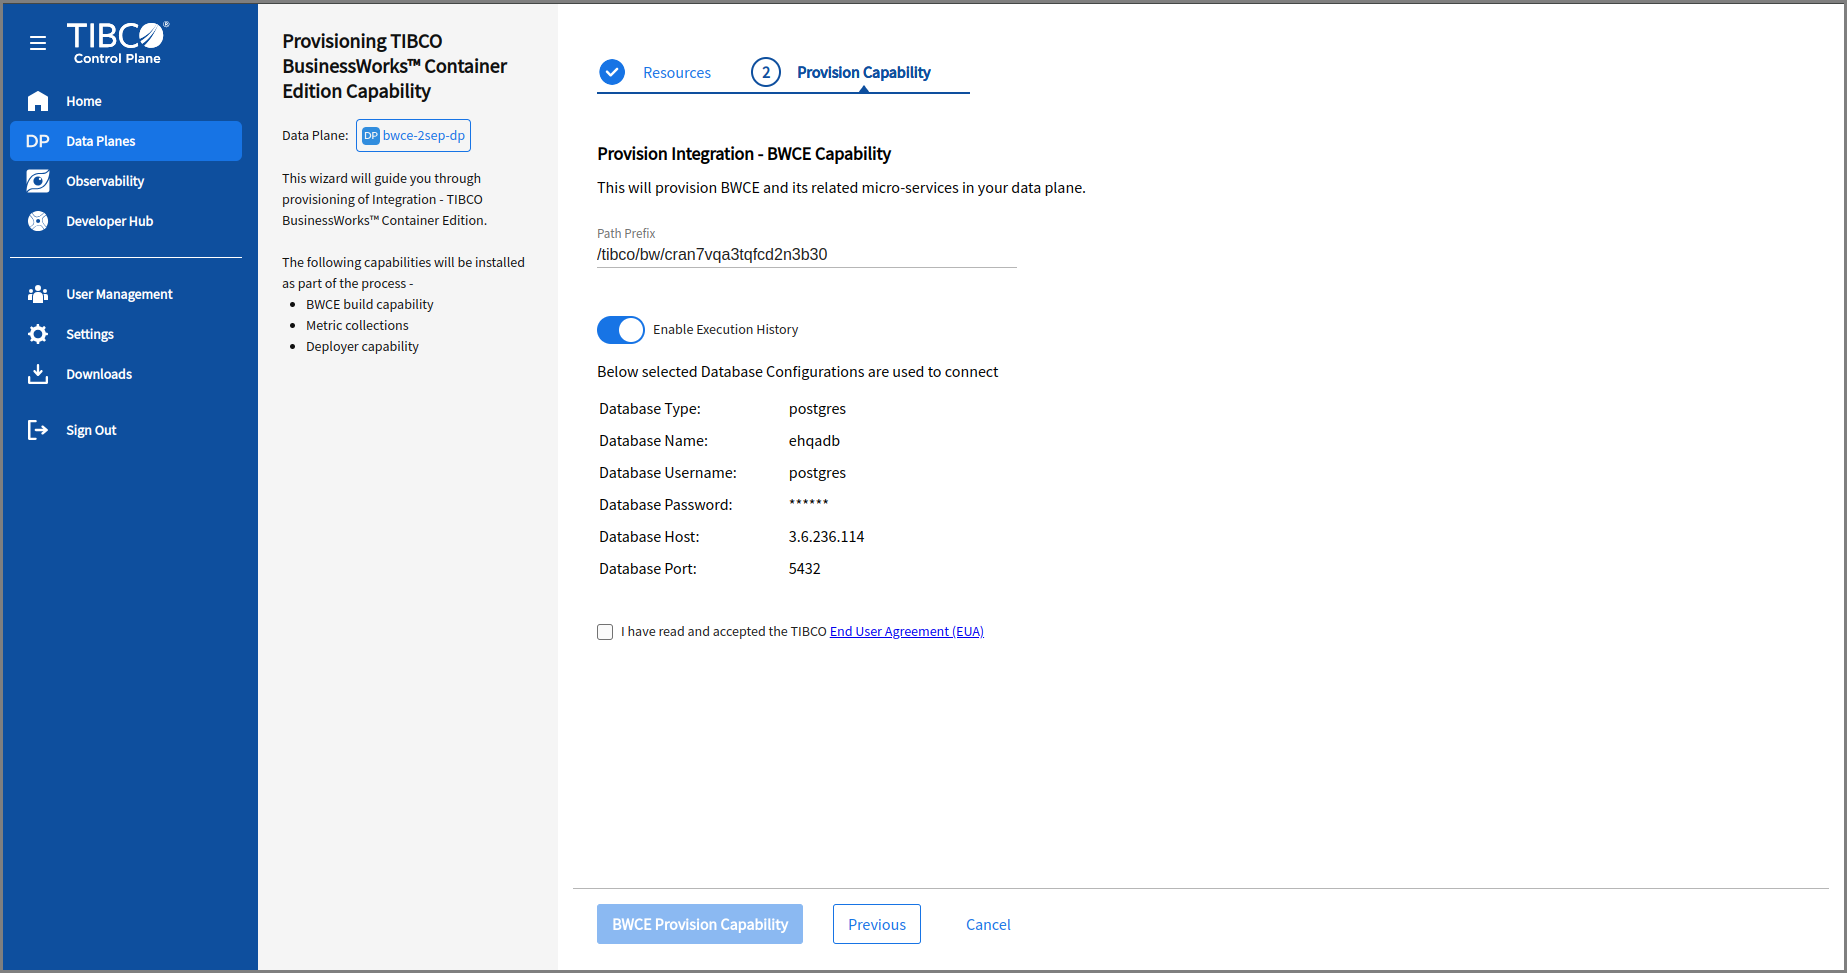
Task: Click the Home house icon
Action: click(38, 101)
